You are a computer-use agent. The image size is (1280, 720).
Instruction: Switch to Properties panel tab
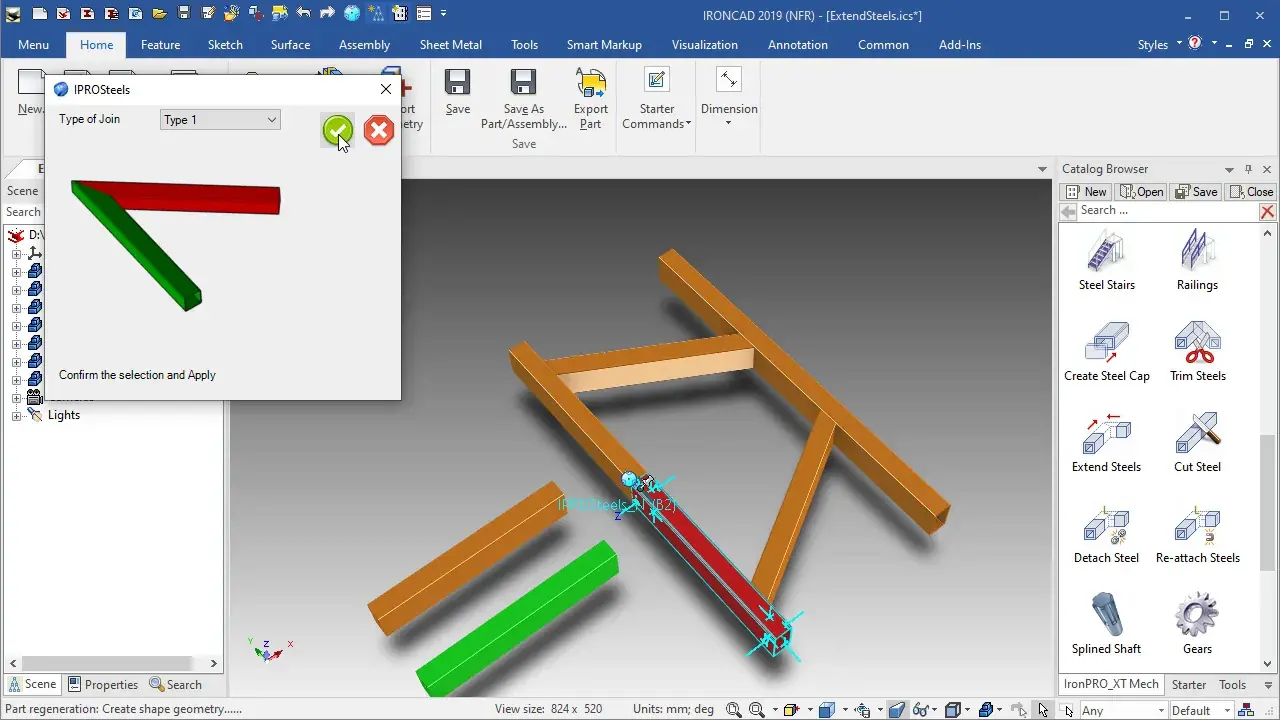pos(103,685)
